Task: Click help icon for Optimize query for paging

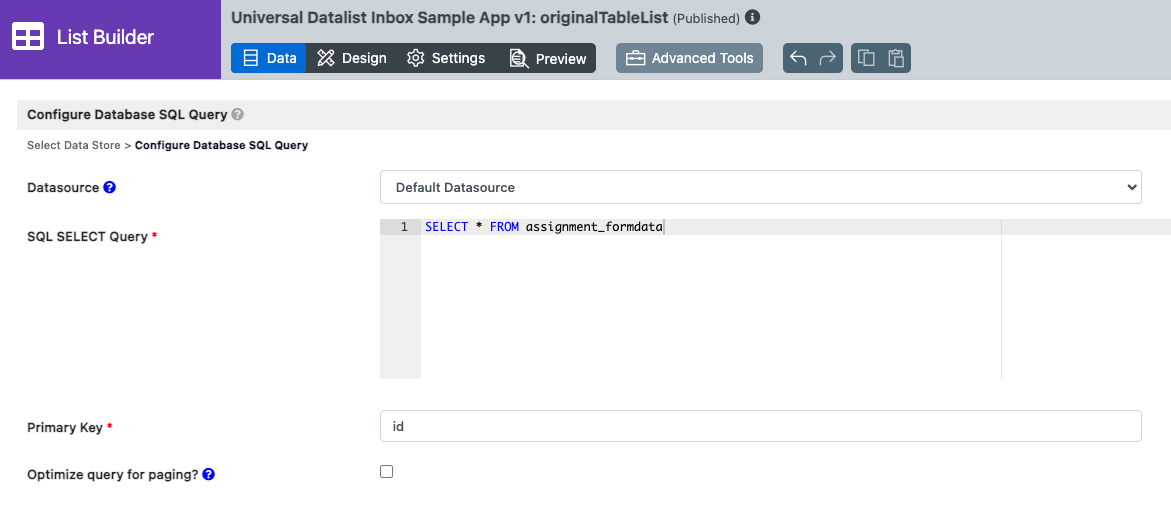Action: click(209, 475)
